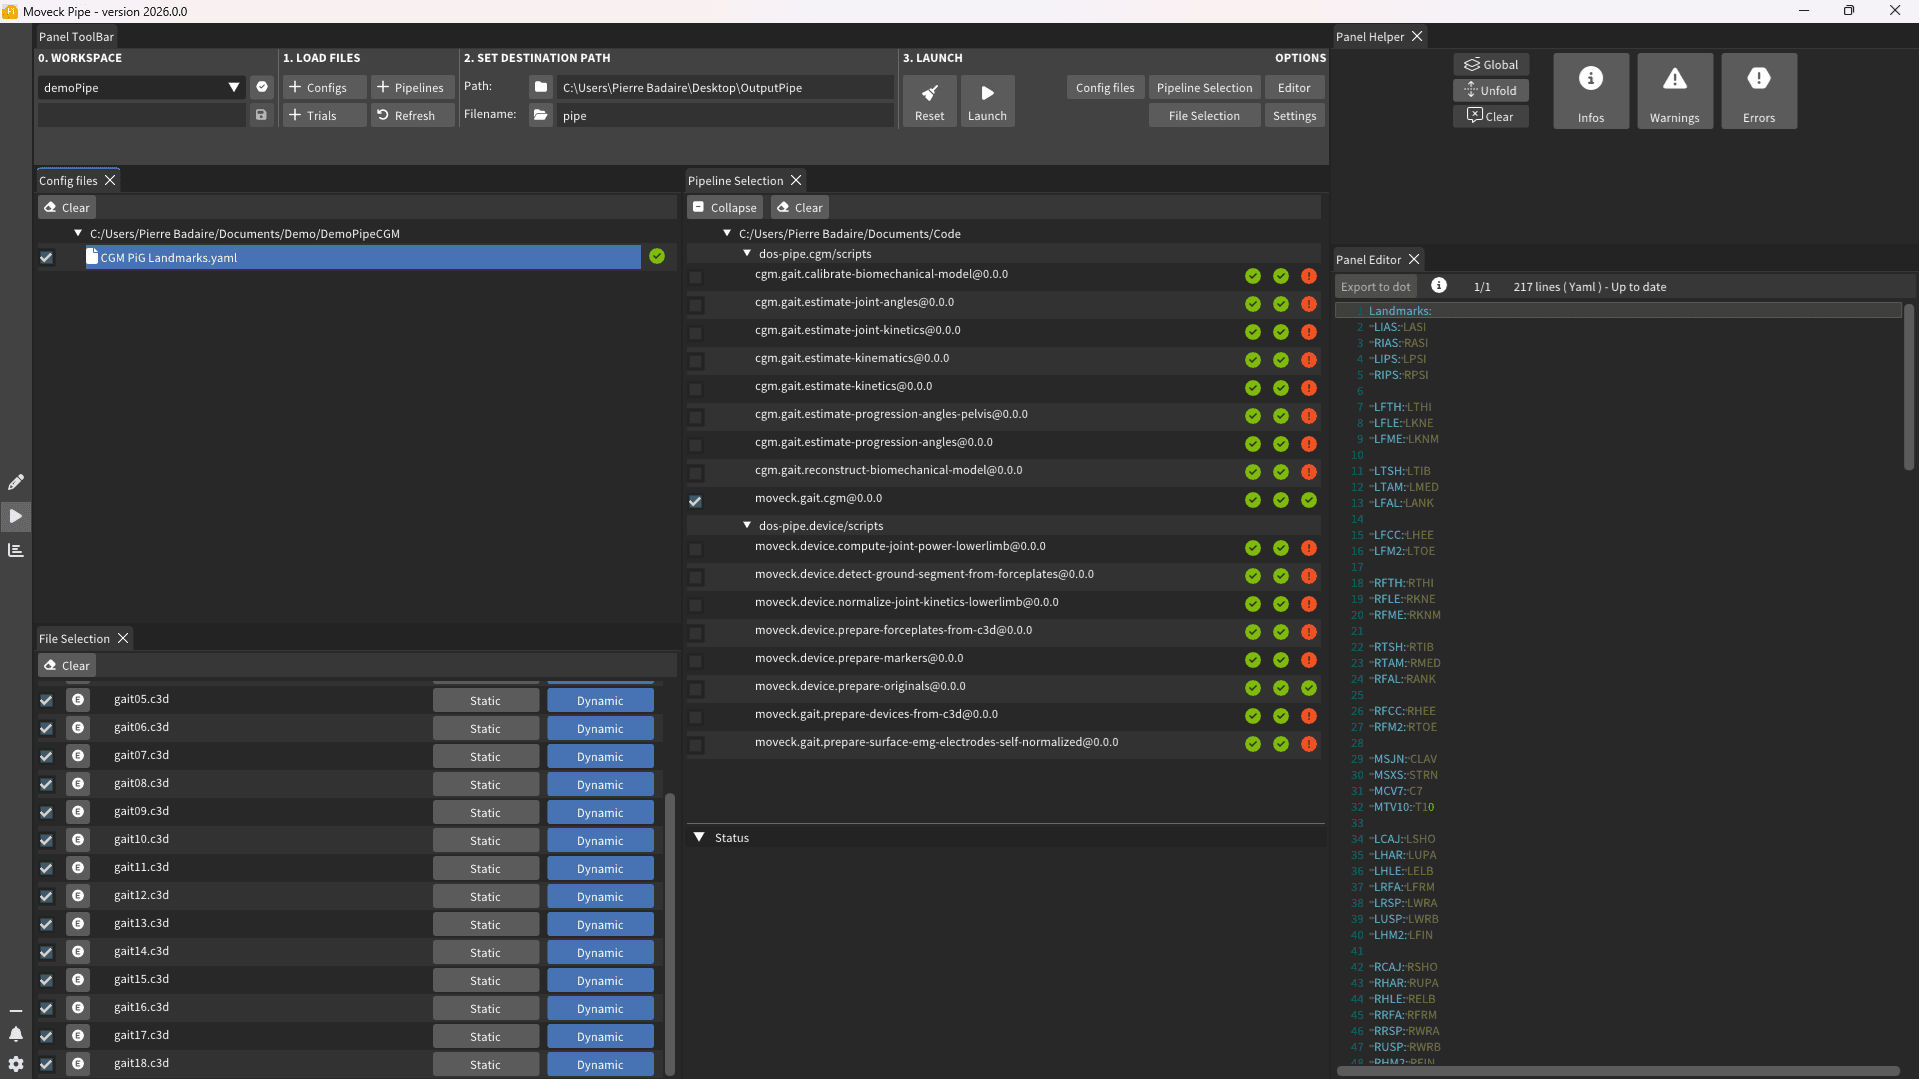
Task: Enable the moveck.gait.prepare-devices-from-c3d checkbox
Action: click(x=696, y=717)
